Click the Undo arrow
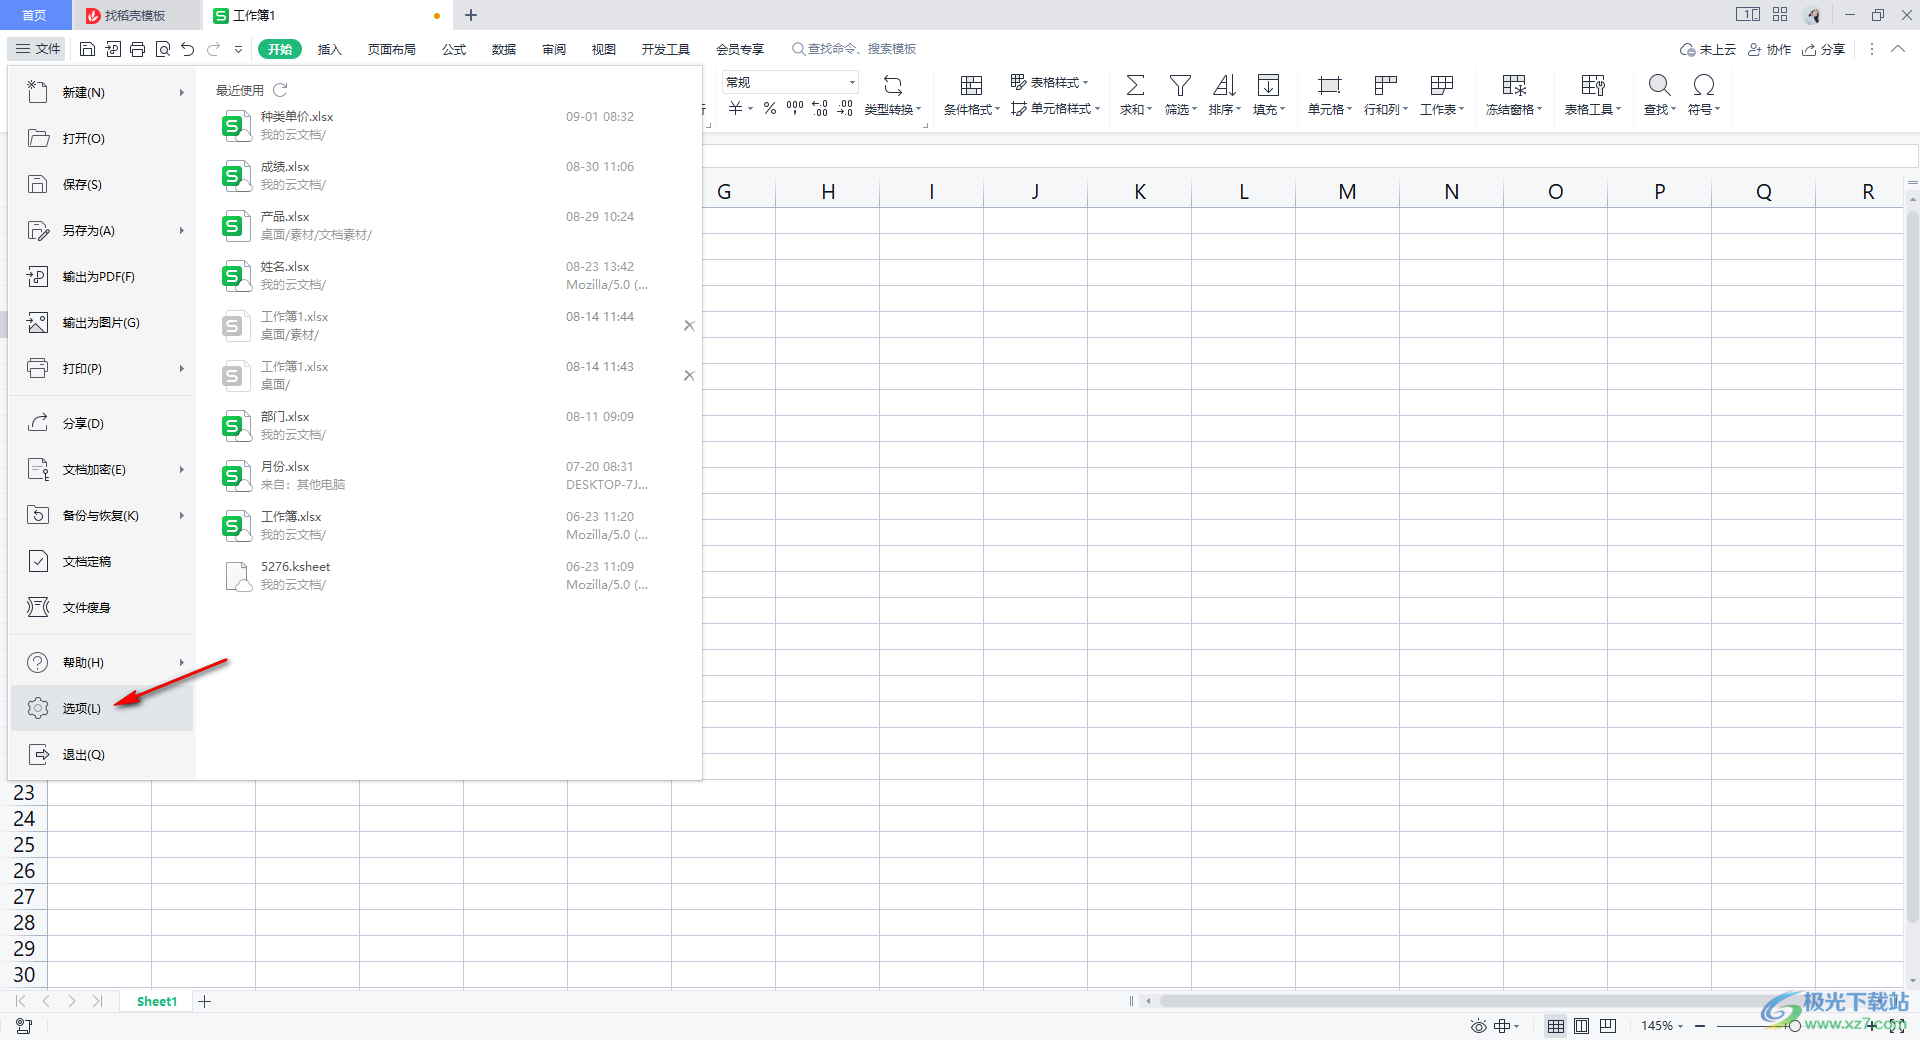Viewport: 1920px width, 1040px height. pyautogui.click(x=188, y=49)
